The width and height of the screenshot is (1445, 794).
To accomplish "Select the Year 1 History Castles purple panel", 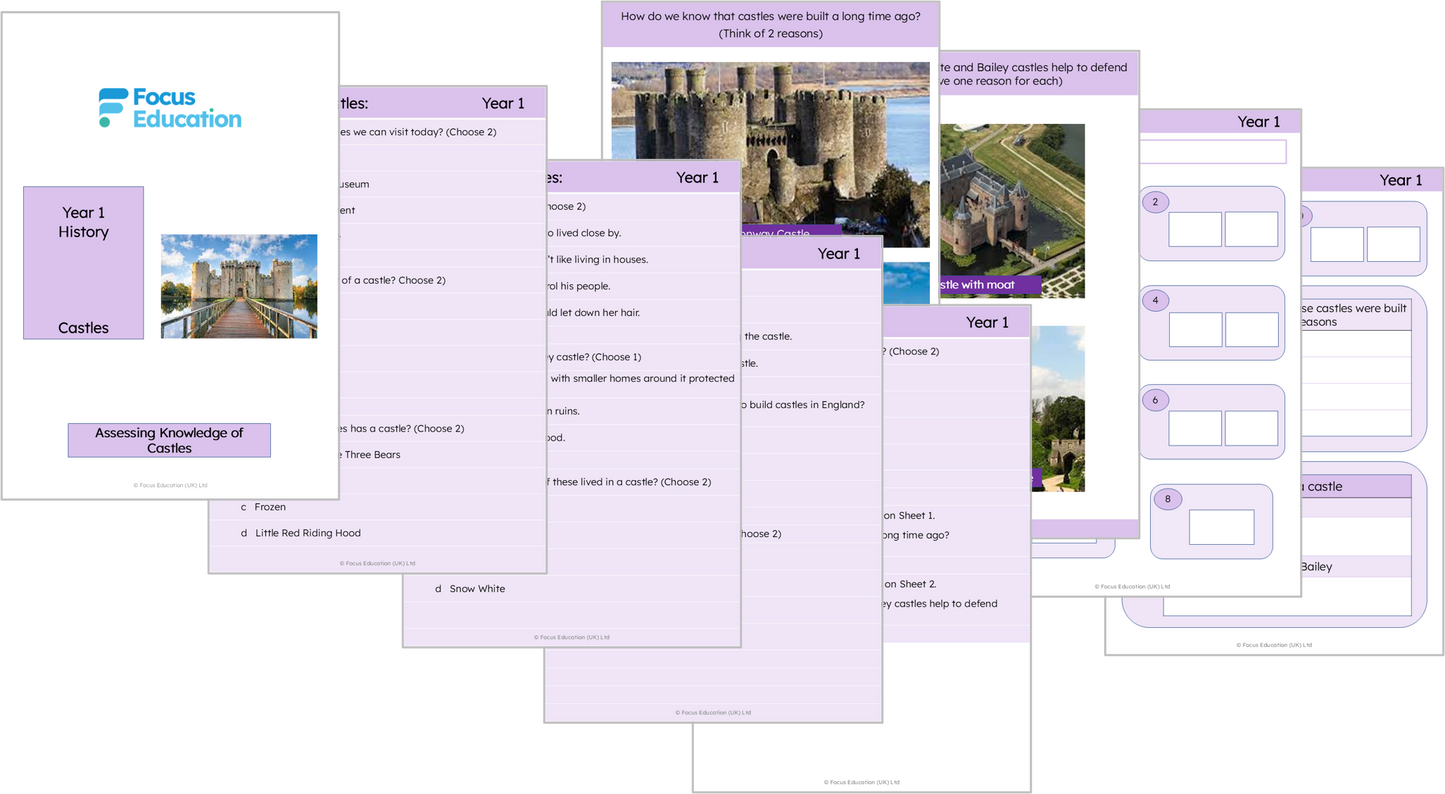I will pyautogui.click(x=83, y=262).
